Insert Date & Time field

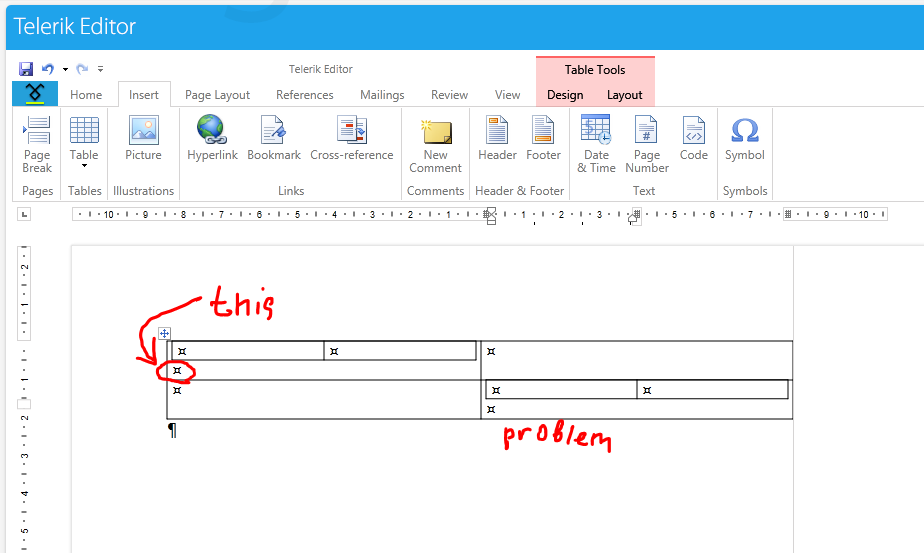coord(596,144)
